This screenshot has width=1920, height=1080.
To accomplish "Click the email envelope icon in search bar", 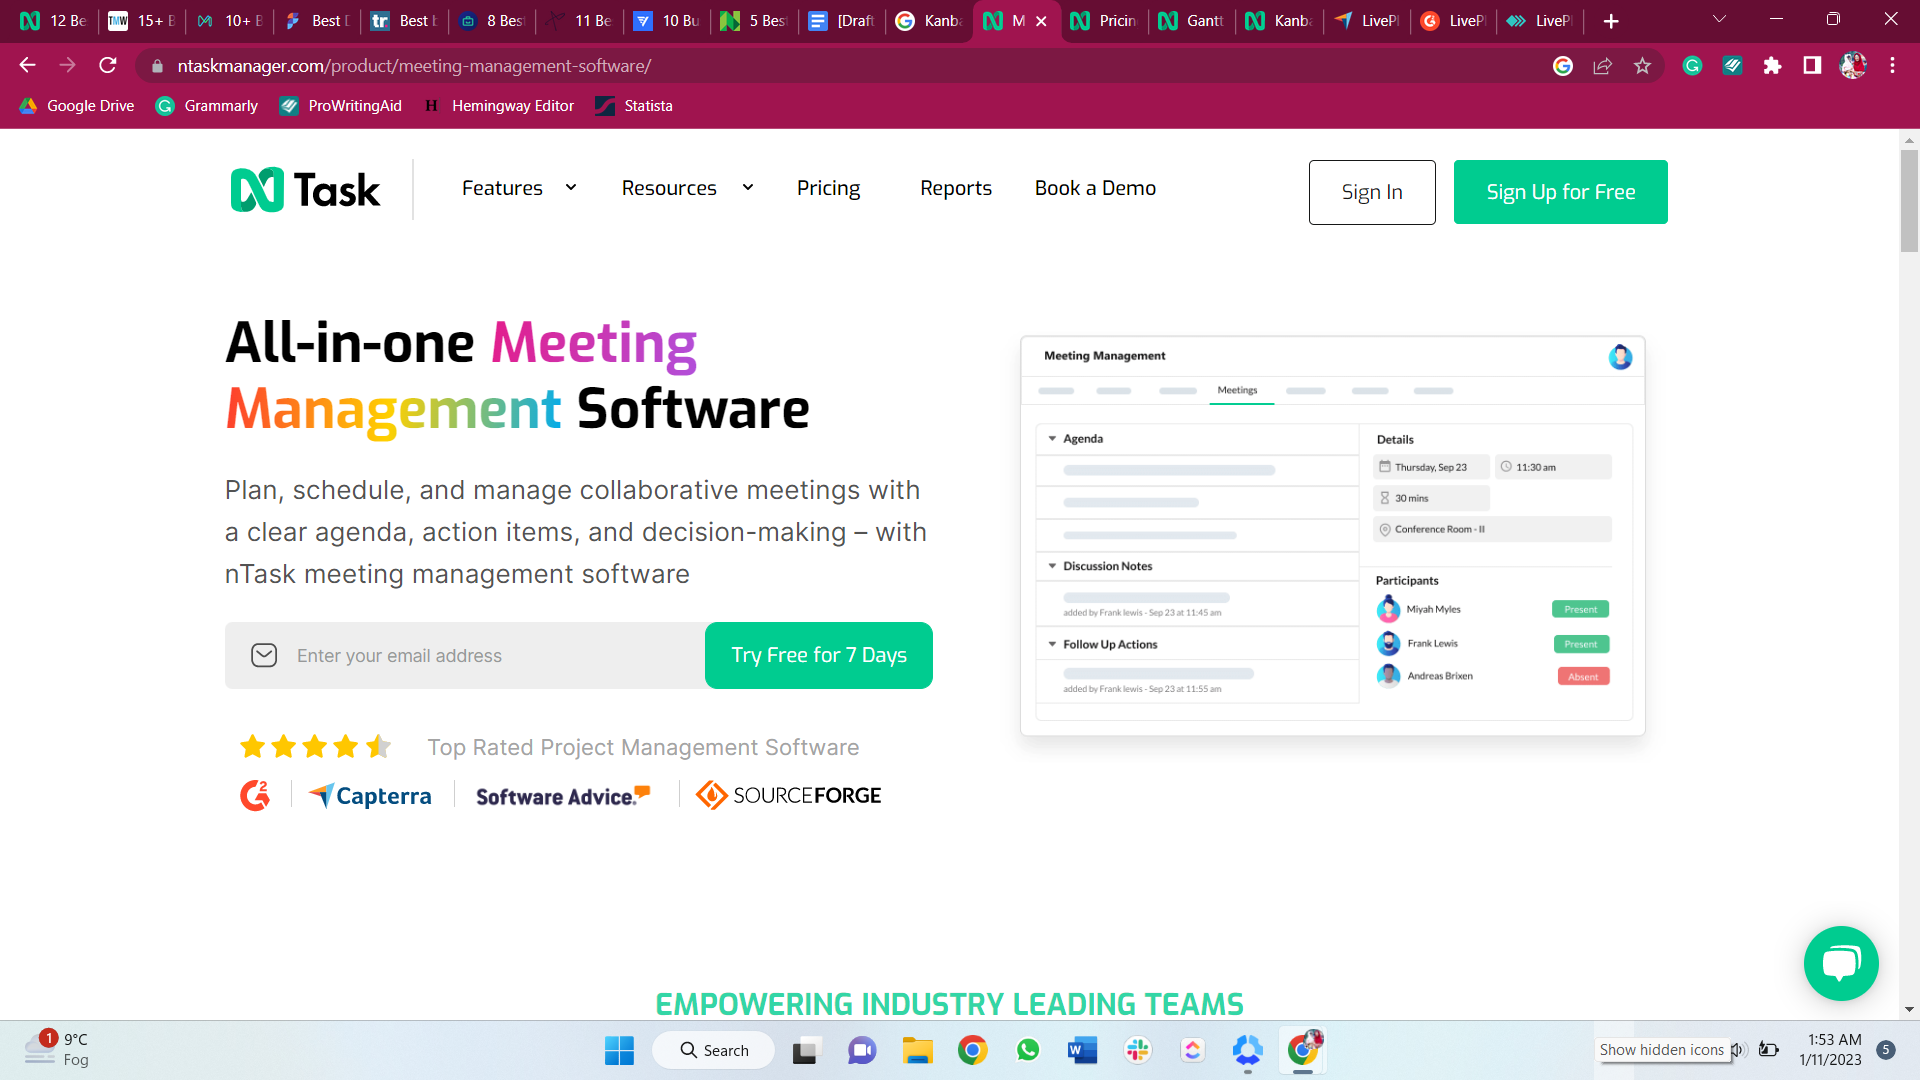I will 264,655.
